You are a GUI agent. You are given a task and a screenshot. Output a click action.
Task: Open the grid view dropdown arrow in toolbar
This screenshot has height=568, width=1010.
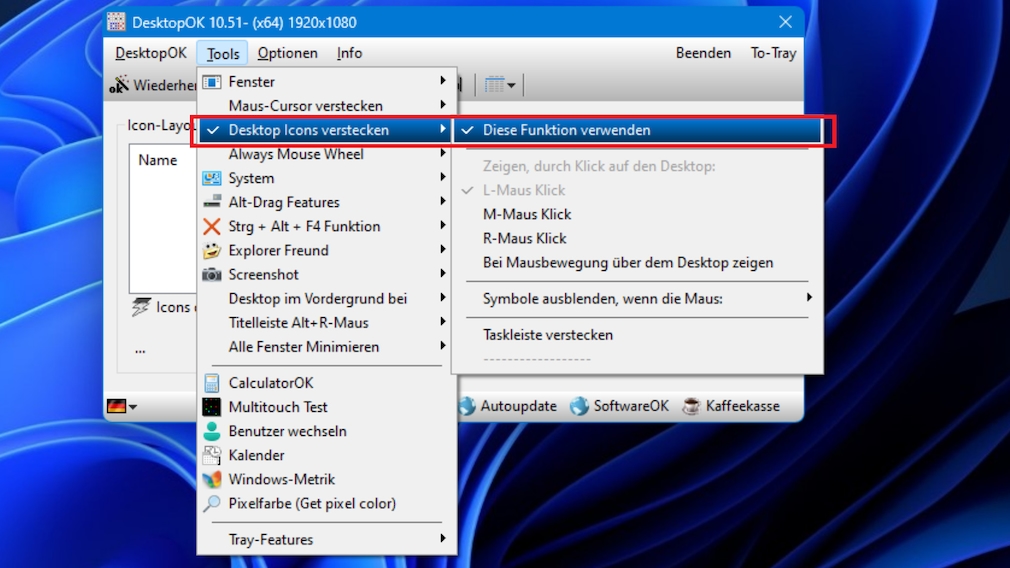[511, 86]
